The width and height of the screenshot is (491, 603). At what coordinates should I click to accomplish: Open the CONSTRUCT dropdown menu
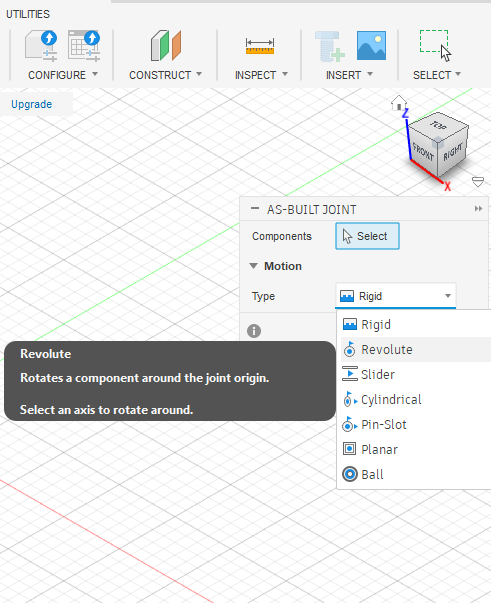pyautogui.click(x=165, y=75)
